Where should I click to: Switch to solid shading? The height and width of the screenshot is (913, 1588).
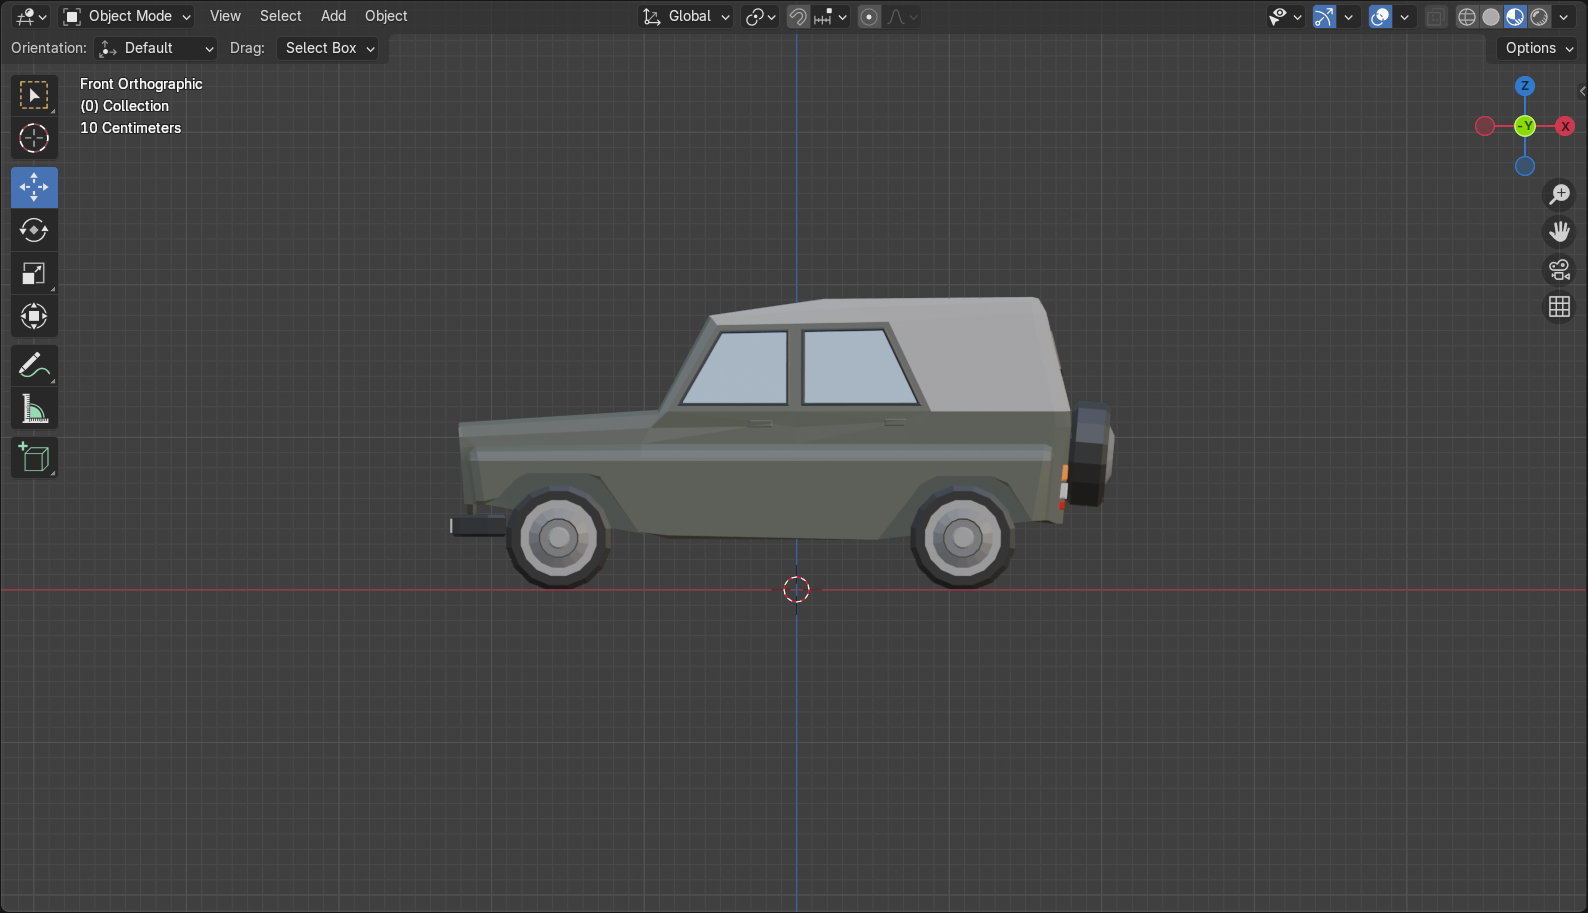tap(1491, 16)
